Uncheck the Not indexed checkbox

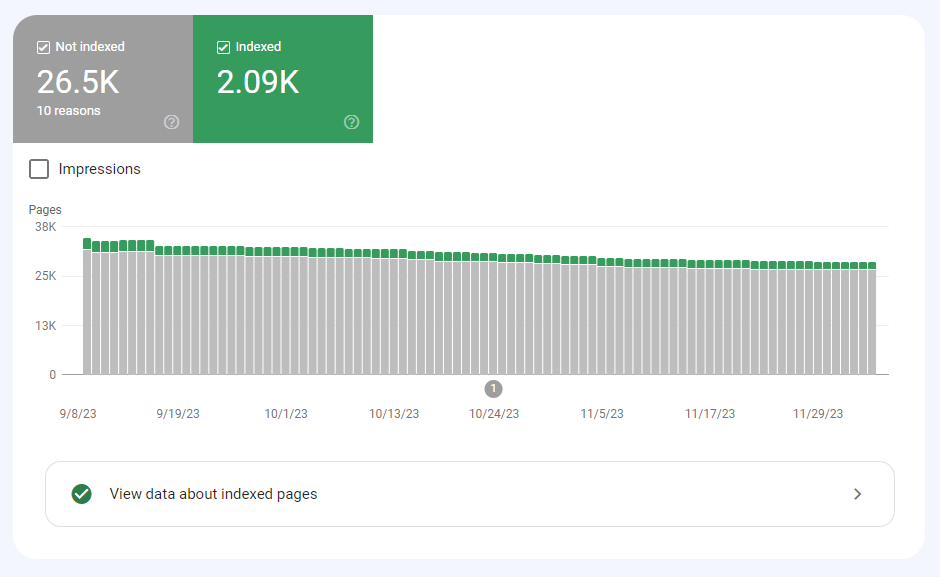pos(43,47)
